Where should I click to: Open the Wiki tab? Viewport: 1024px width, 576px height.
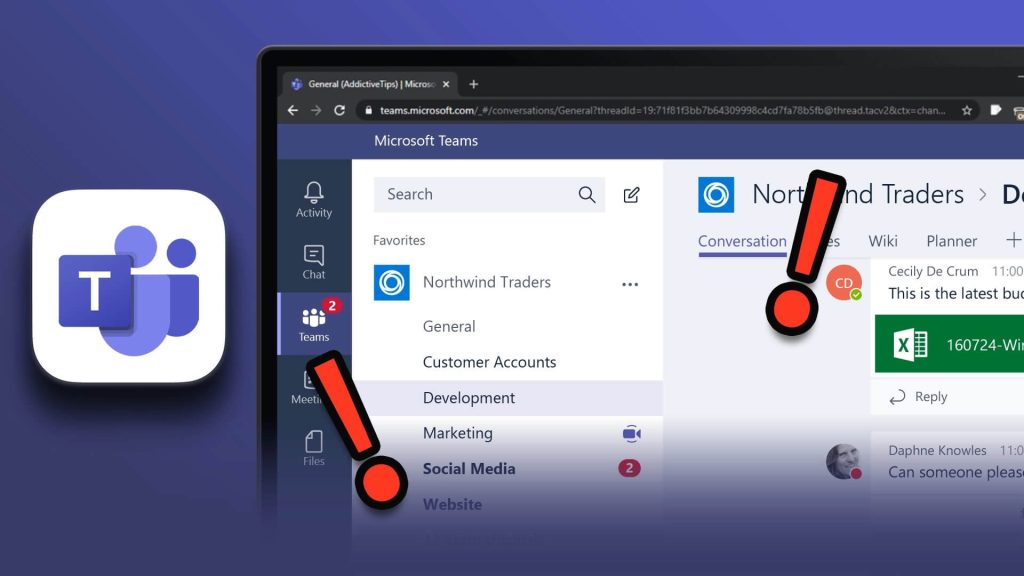pyautogui.click(x=883, y=241)
